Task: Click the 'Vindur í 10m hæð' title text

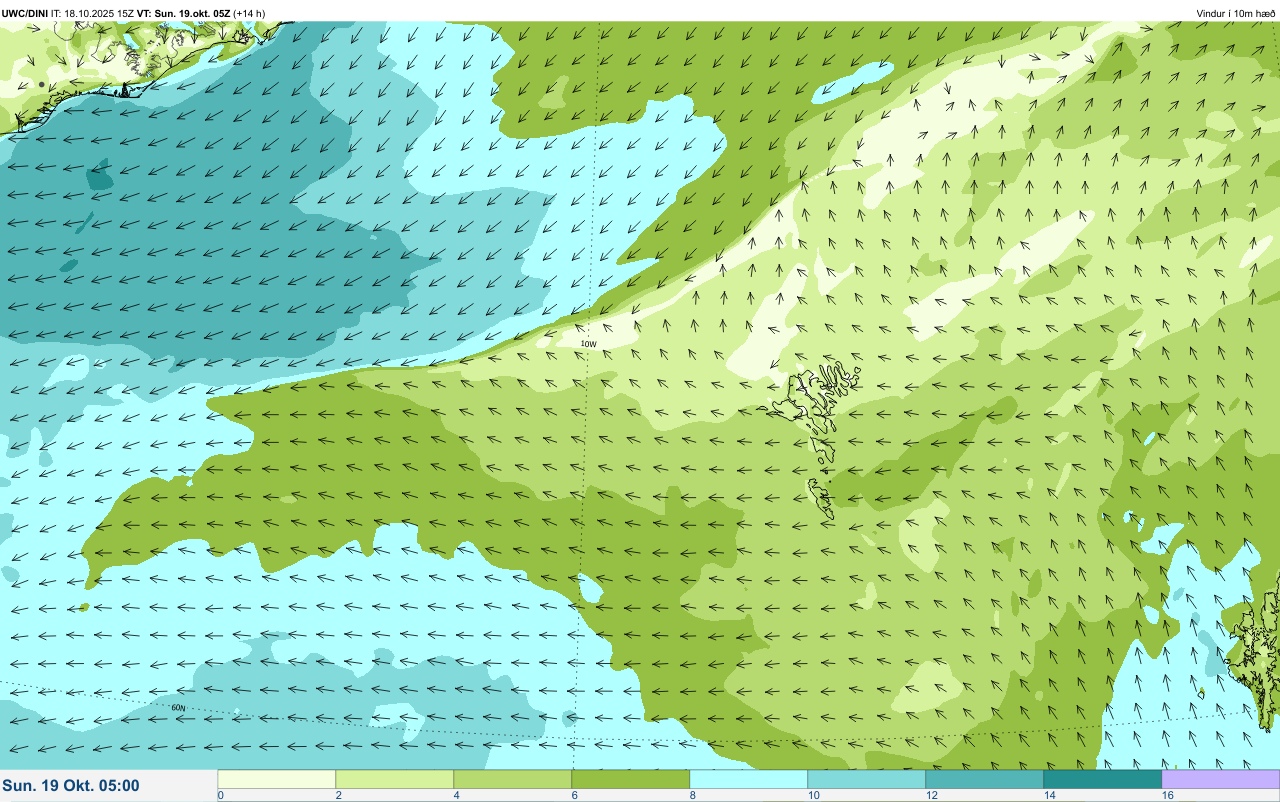Action: point(1236,13)
